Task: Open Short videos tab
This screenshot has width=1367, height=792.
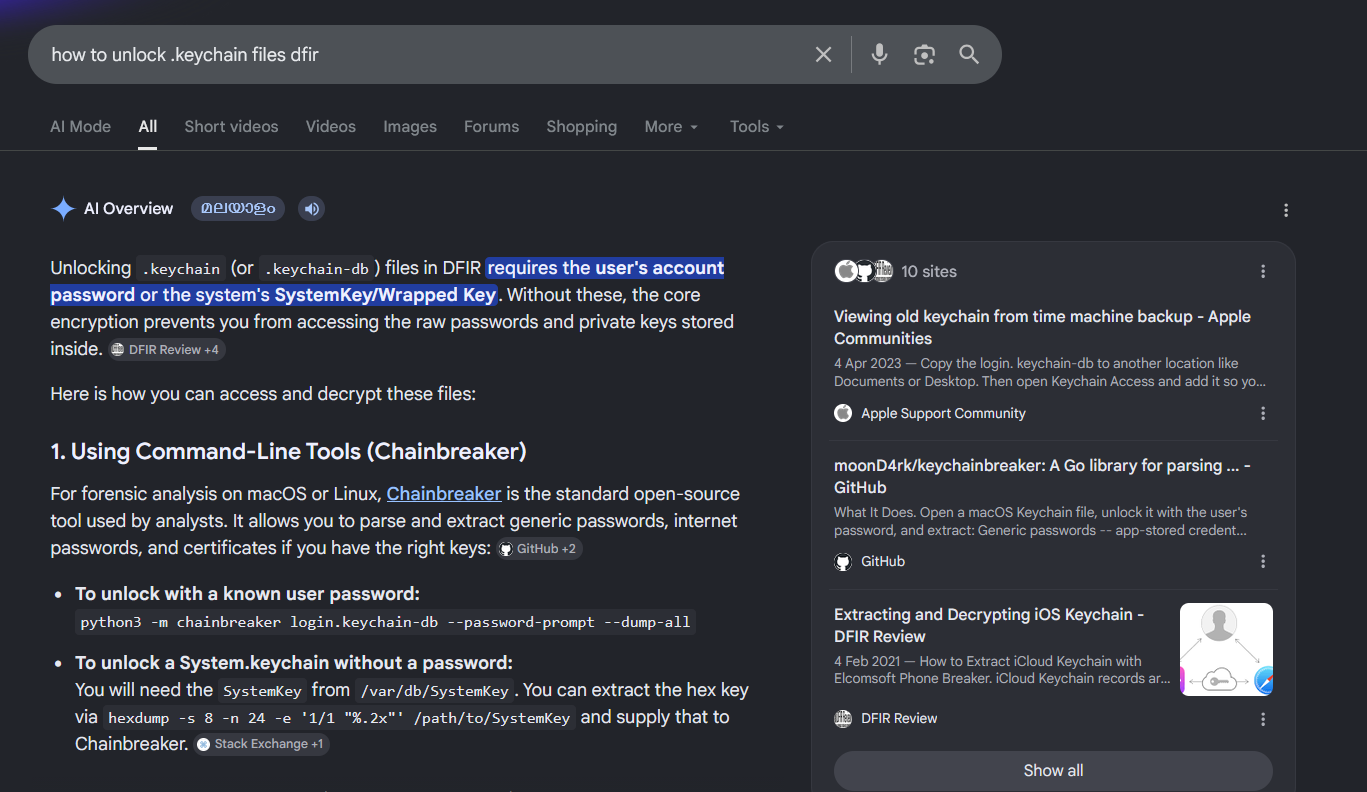Action: pyautogui.click(x=231, y=127)
